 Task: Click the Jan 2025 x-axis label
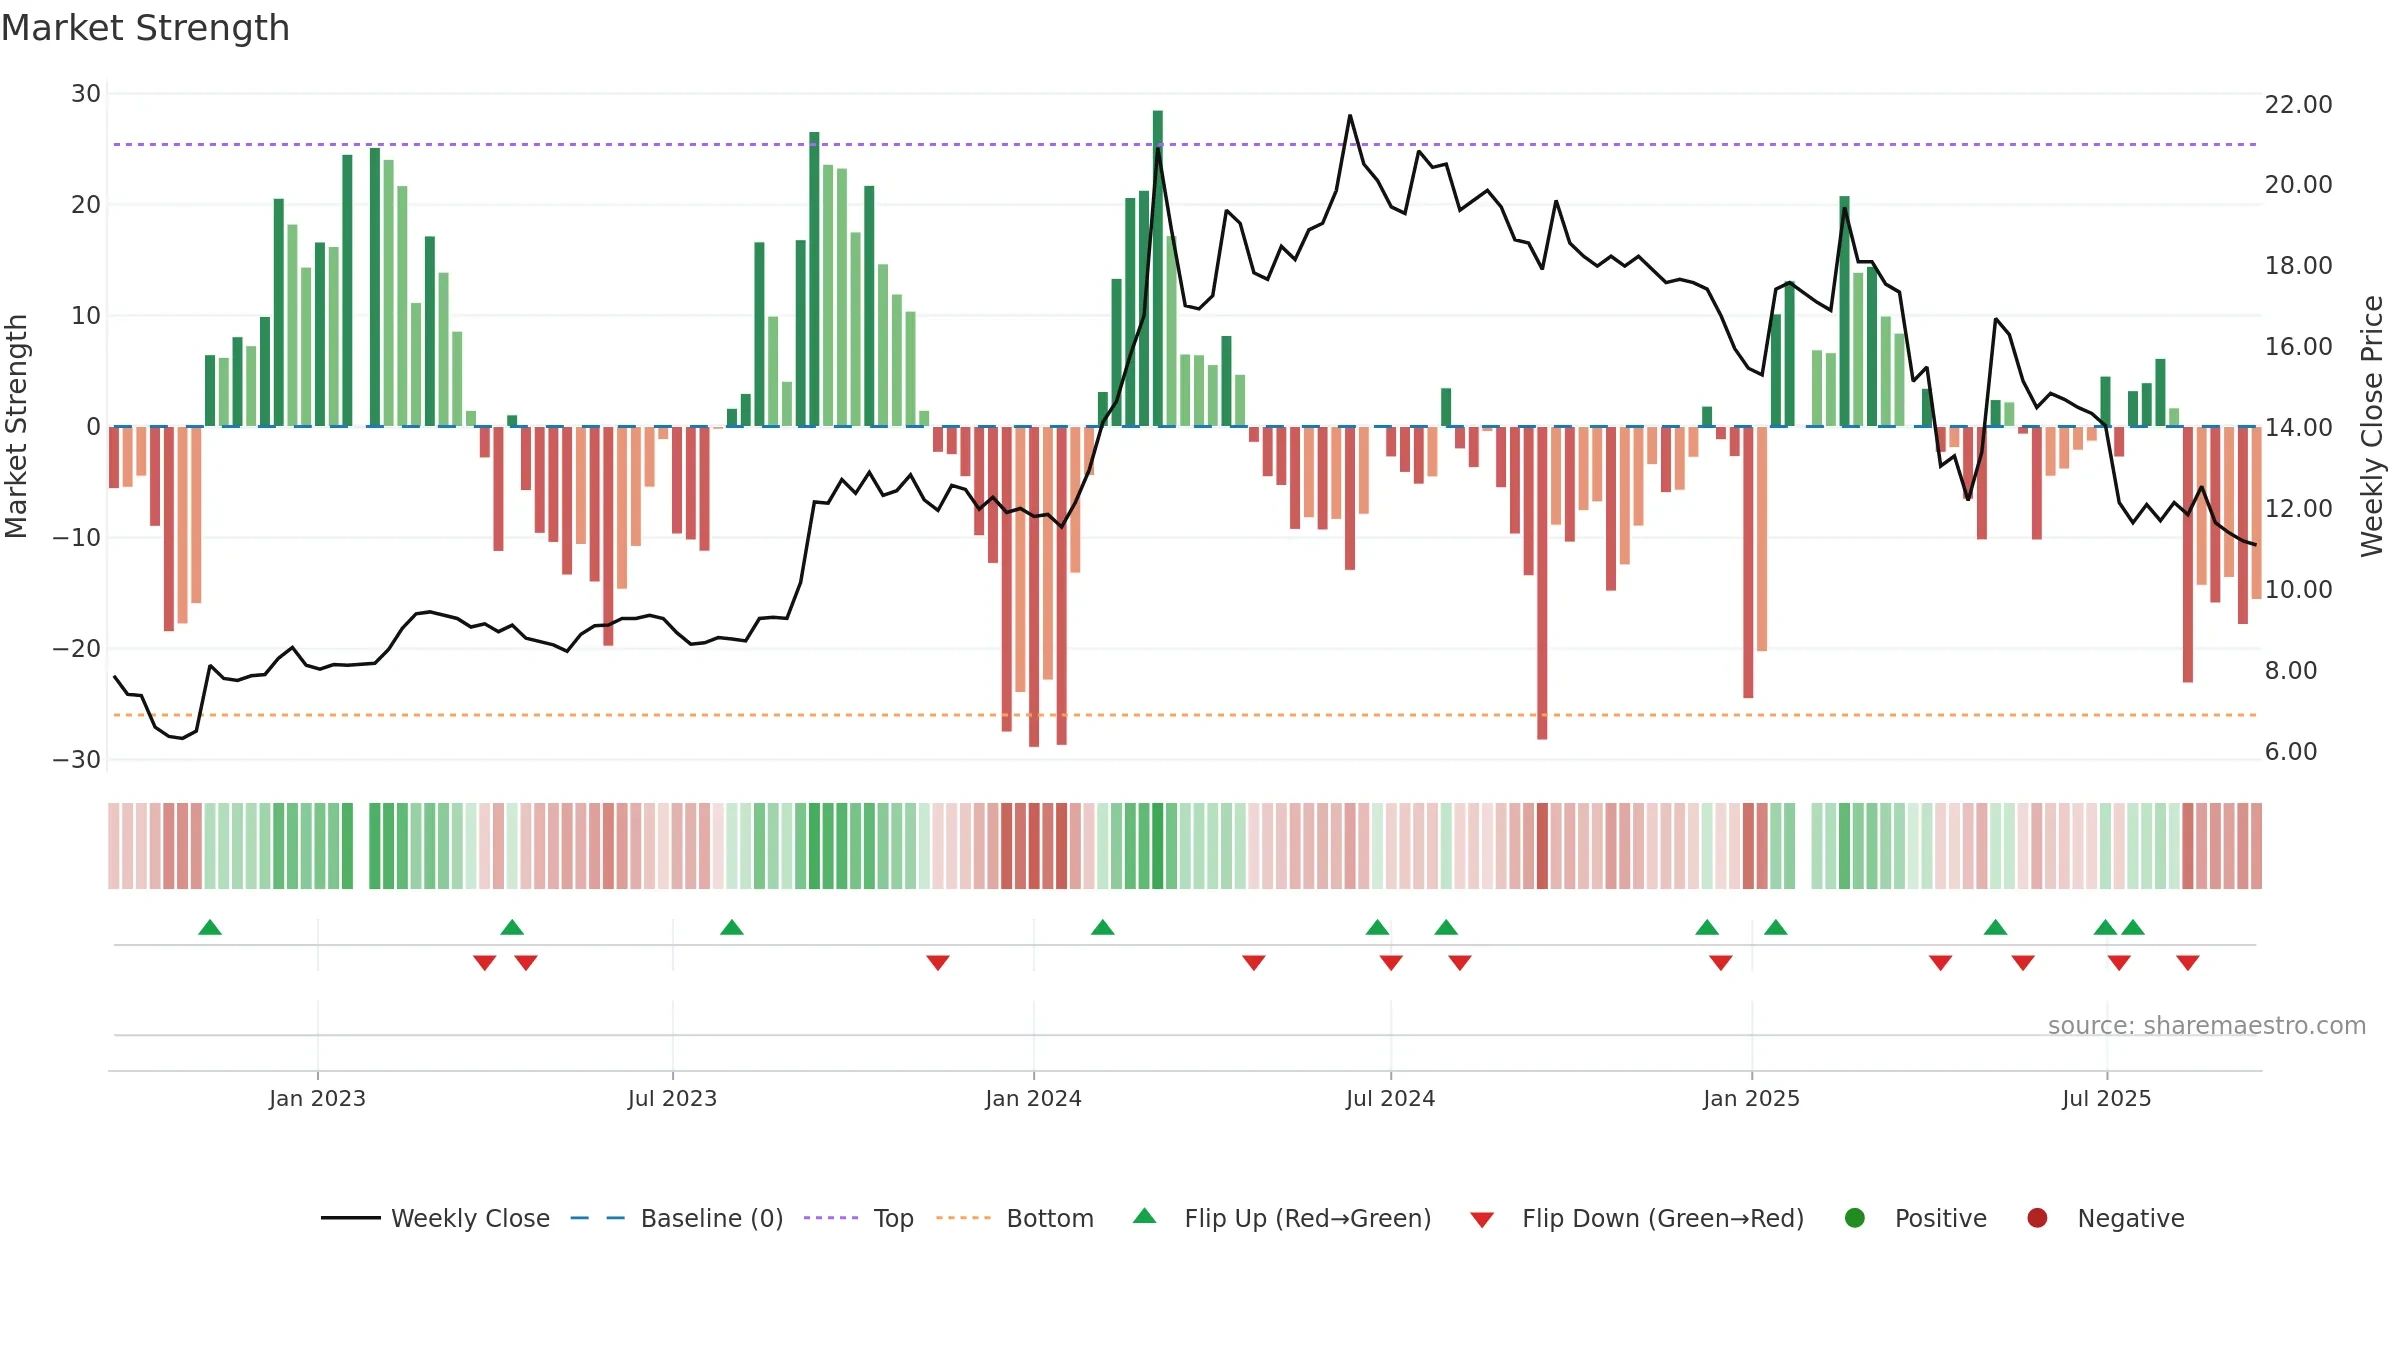pyautogui.click(x=1751, y=1098)
